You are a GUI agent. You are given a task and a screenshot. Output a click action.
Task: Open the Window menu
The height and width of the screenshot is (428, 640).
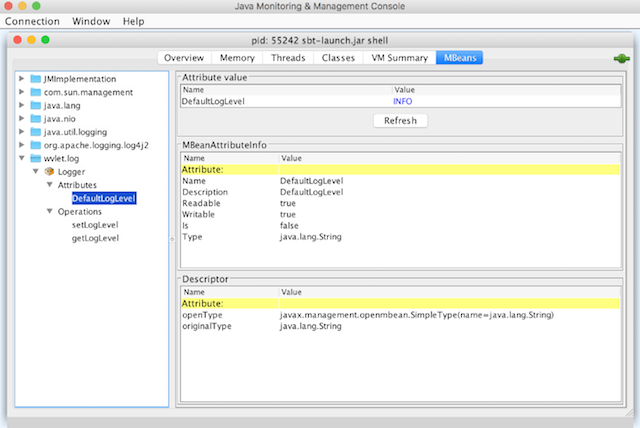click(x=91, y=21)
